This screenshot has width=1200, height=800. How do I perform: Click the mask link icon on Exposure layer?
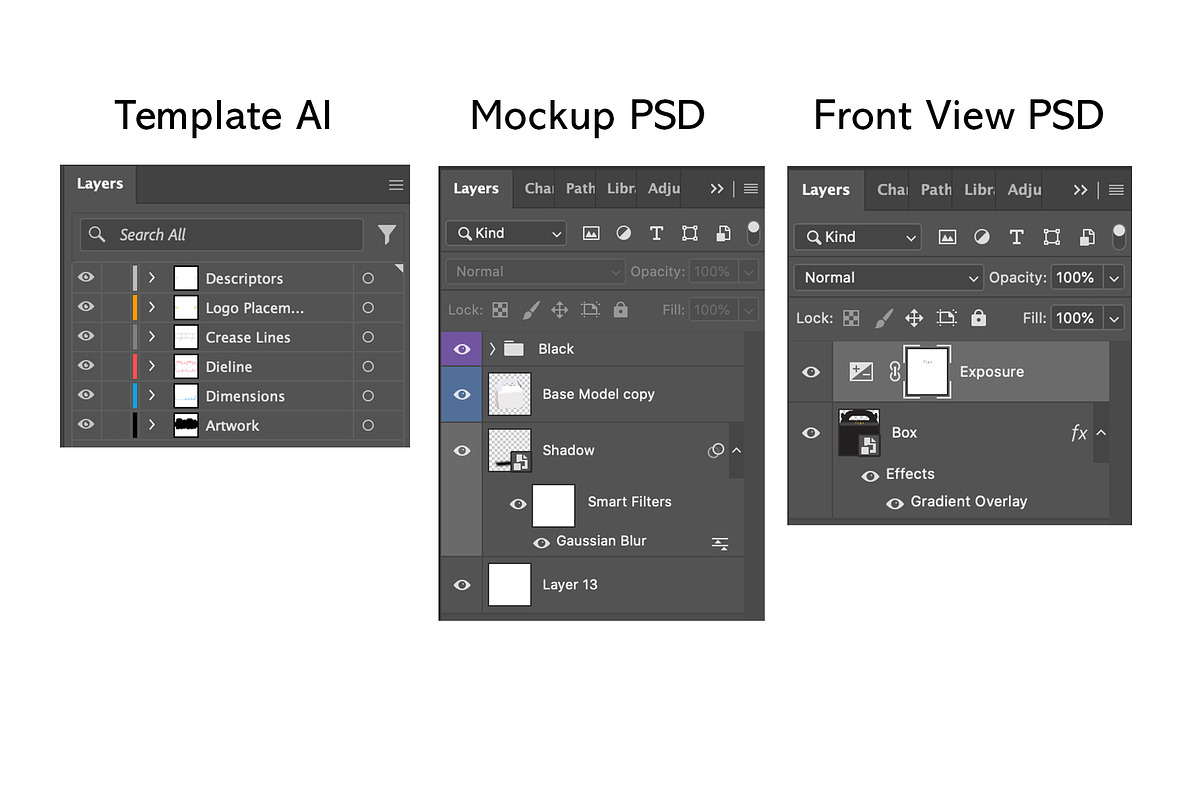(895, 372)
